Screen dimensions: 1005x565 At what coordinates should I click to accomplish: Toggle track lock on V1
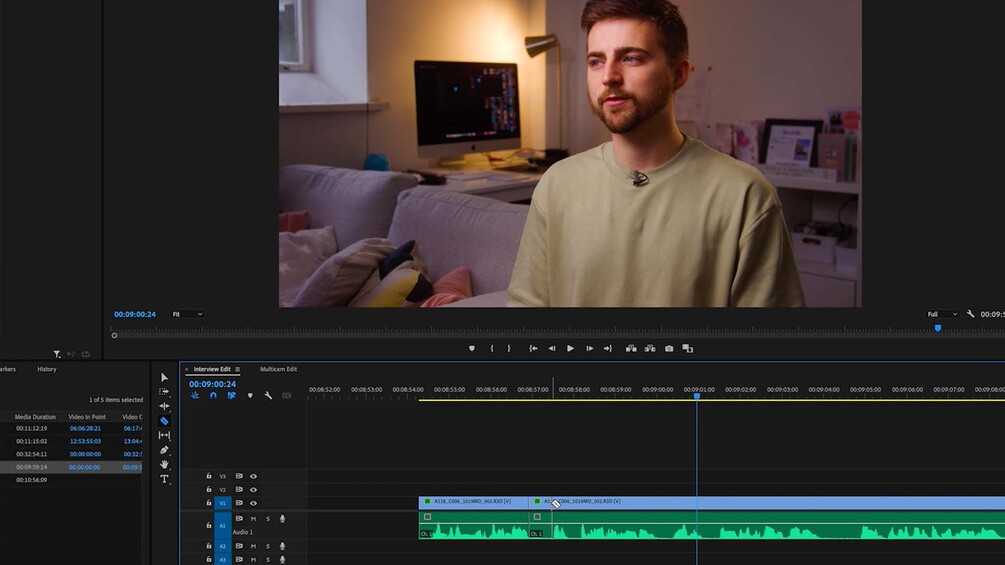(x=209, y=503)
